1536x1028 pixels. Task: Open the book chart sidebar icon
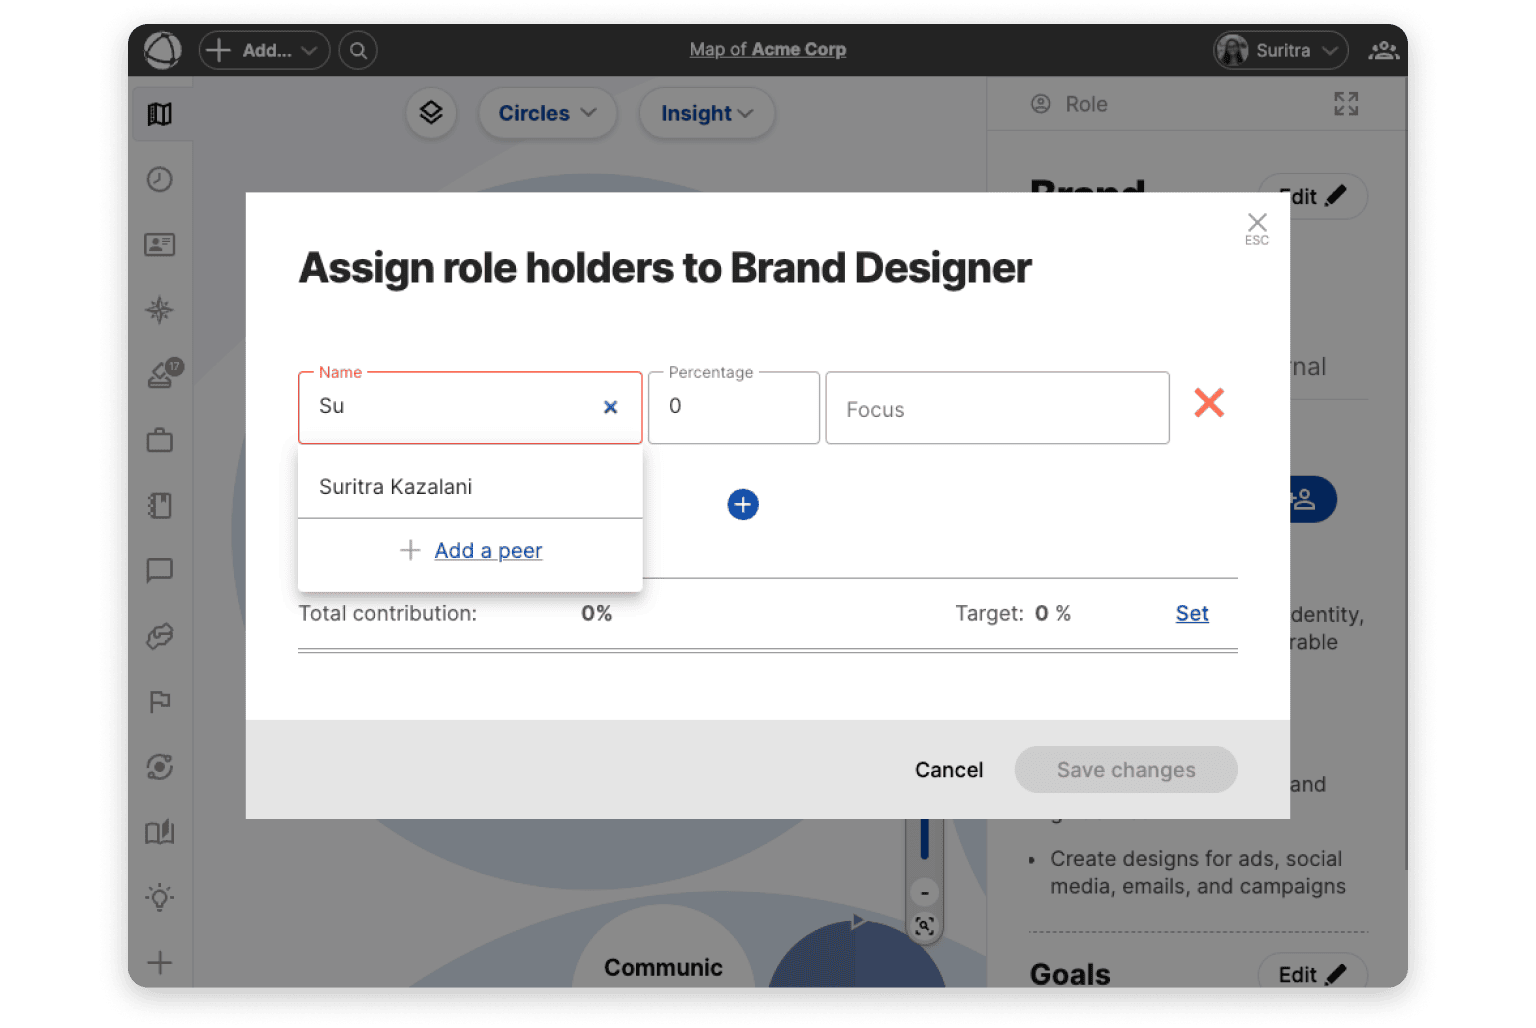pyautogui.click(x=160, y=832)
